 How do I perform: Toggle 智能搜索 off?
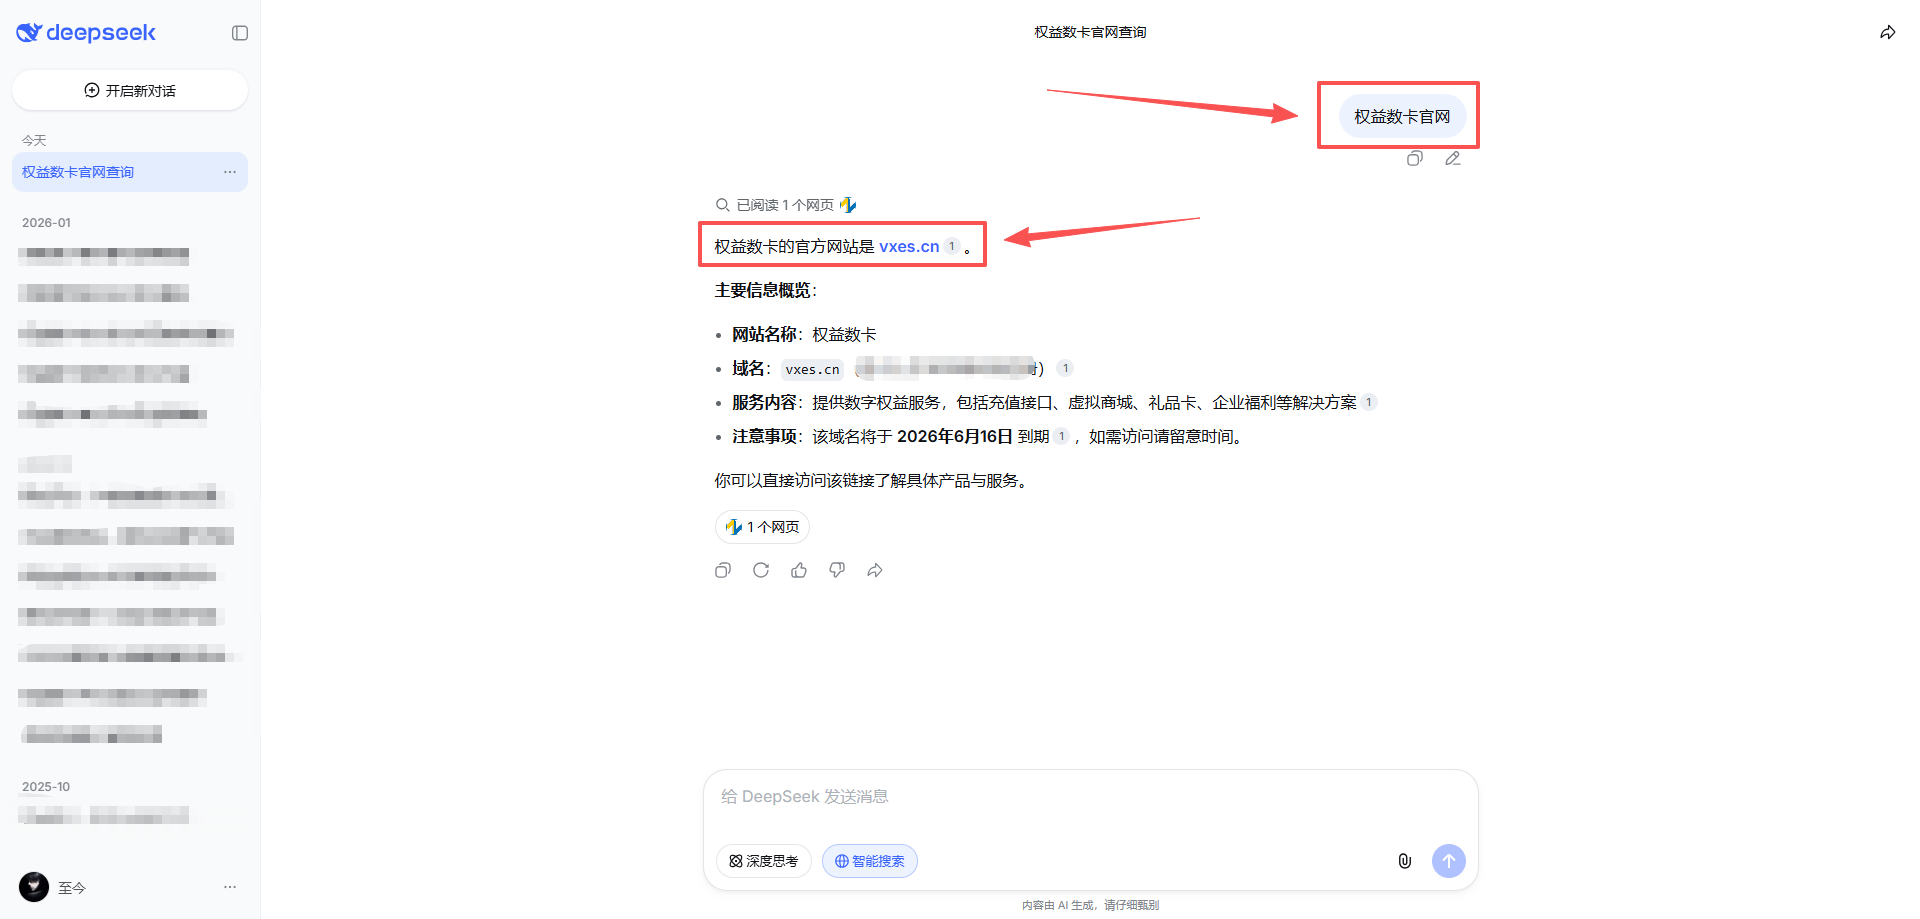pyautogui.click(x=869, y=861)
